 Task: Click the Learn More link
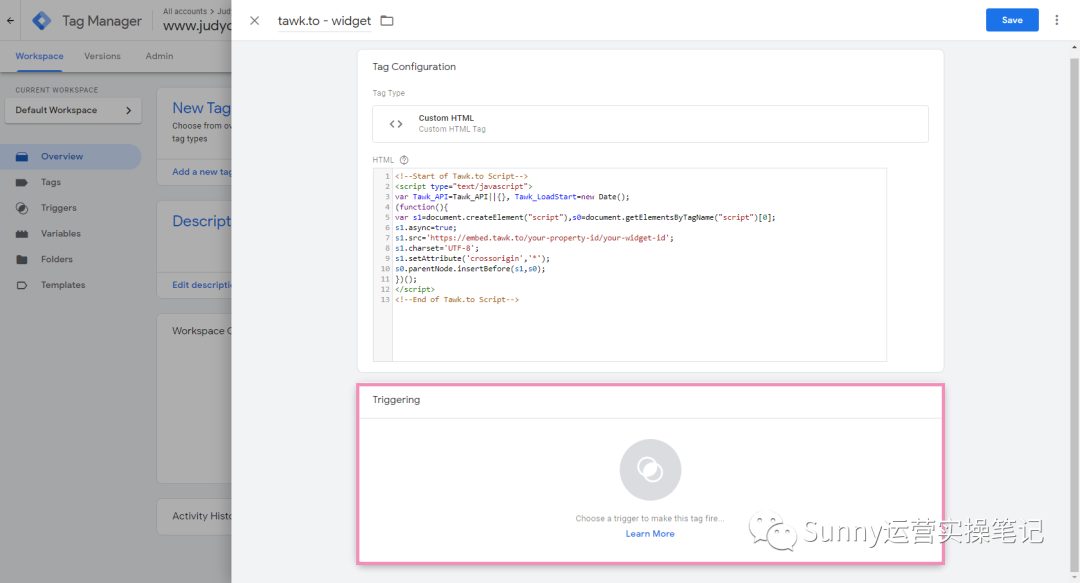click(650, 534)
